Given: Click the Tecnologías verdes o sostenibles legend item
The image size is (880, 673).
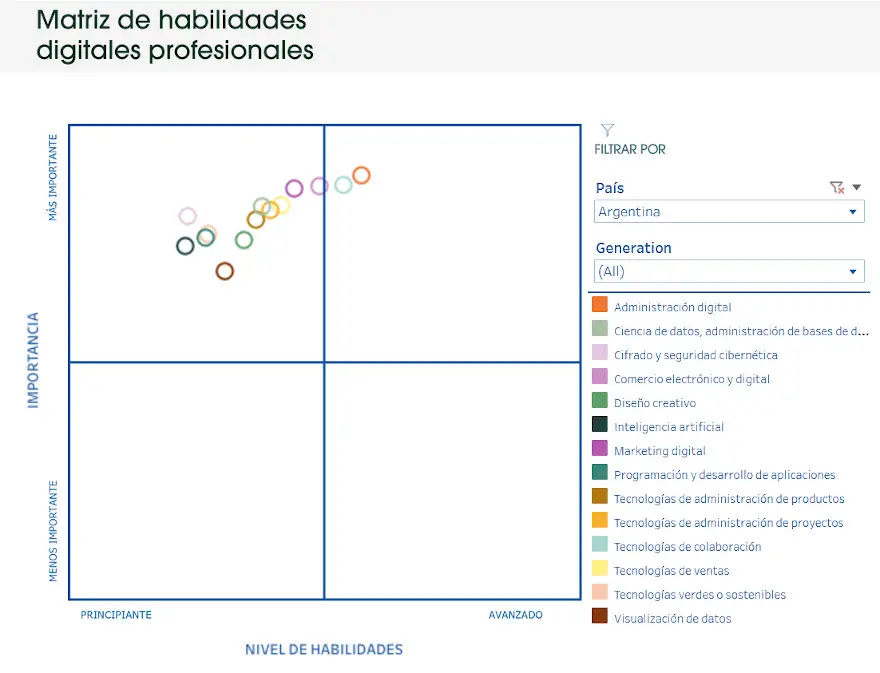Looking at the screenshot, I should [699, 595].
